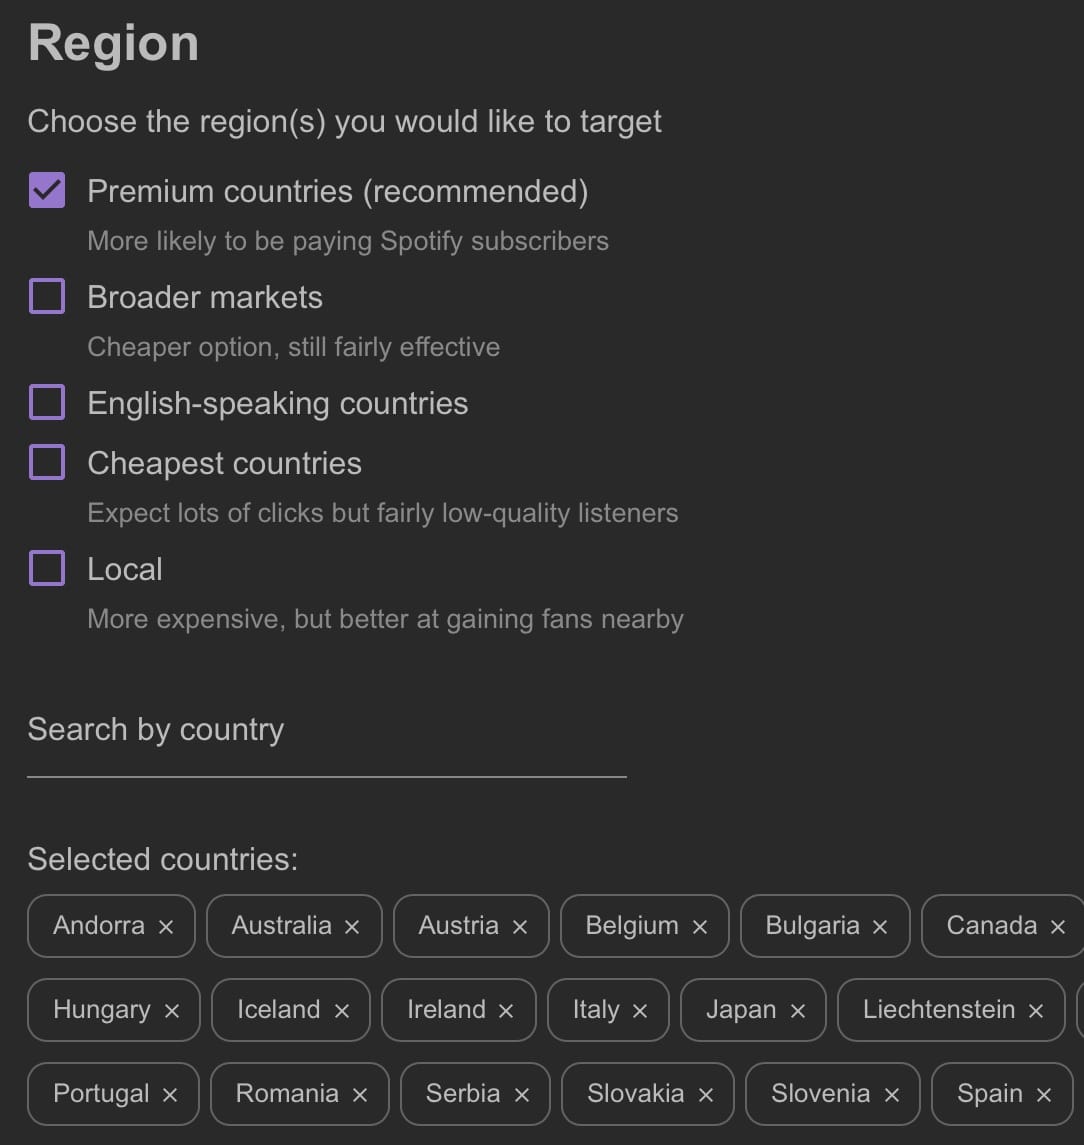Delete the Belgium country chip
The height and width of the screenshot is (1145, 1084).
coord(700,927)
